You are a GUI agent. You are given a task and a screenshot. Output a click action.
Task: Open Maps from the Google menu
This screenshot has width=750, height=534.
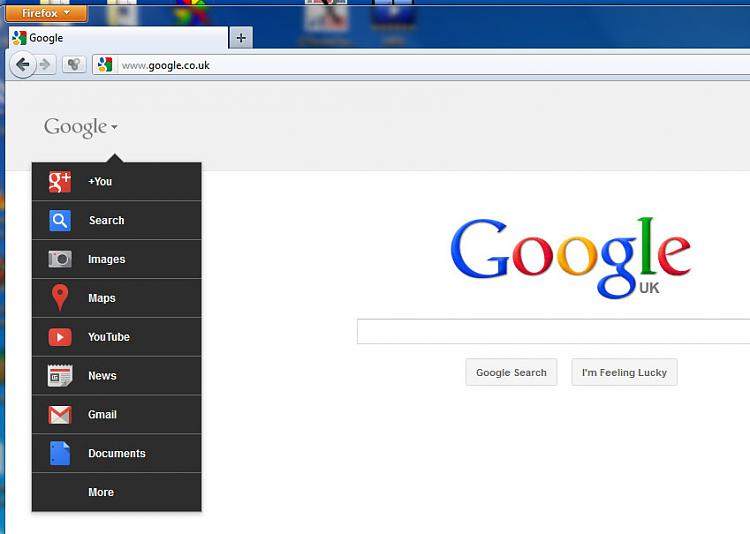(x=117, y=298)
